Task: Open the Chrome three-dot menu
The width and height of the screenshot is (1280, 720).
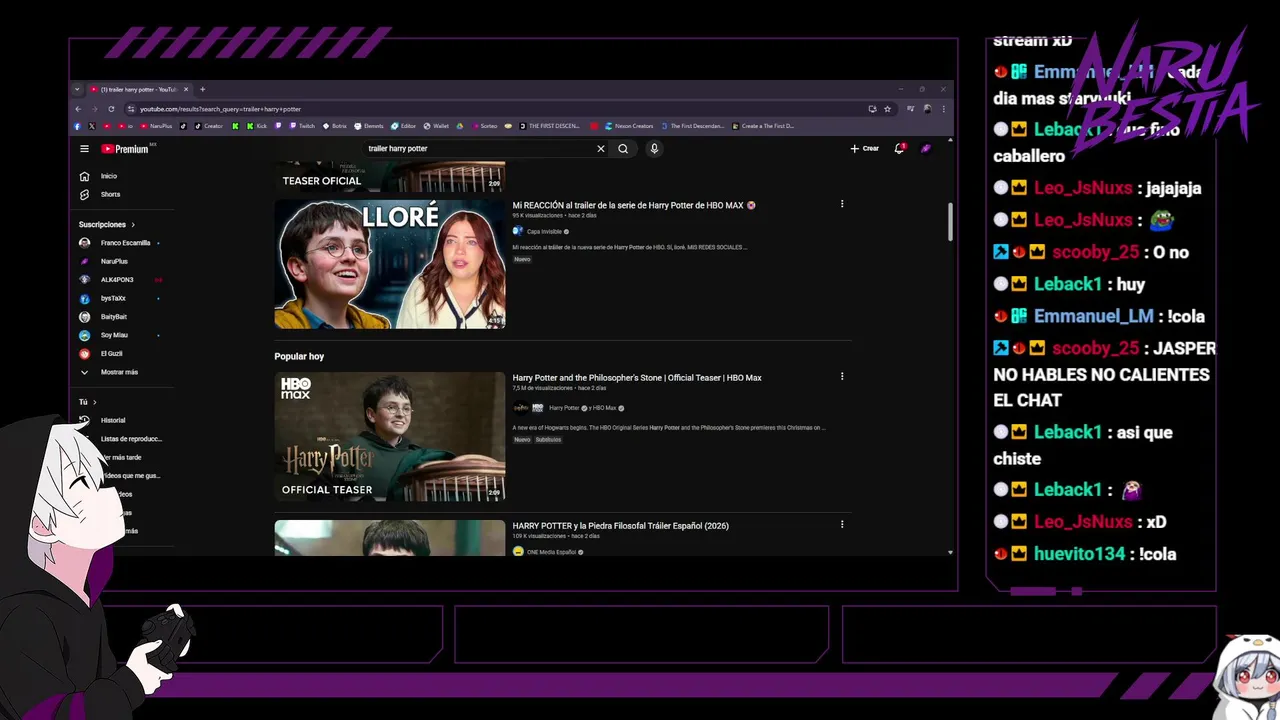Action: pos(943,109)
